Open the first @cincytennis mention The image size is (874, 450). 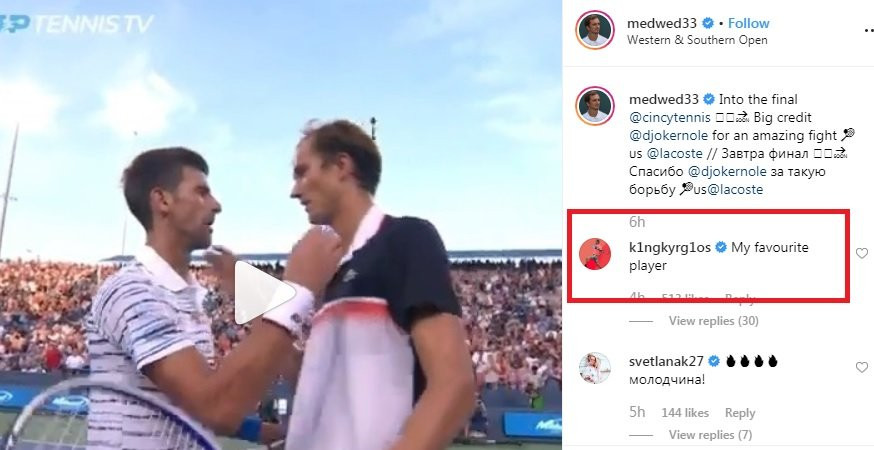point(669,118)
